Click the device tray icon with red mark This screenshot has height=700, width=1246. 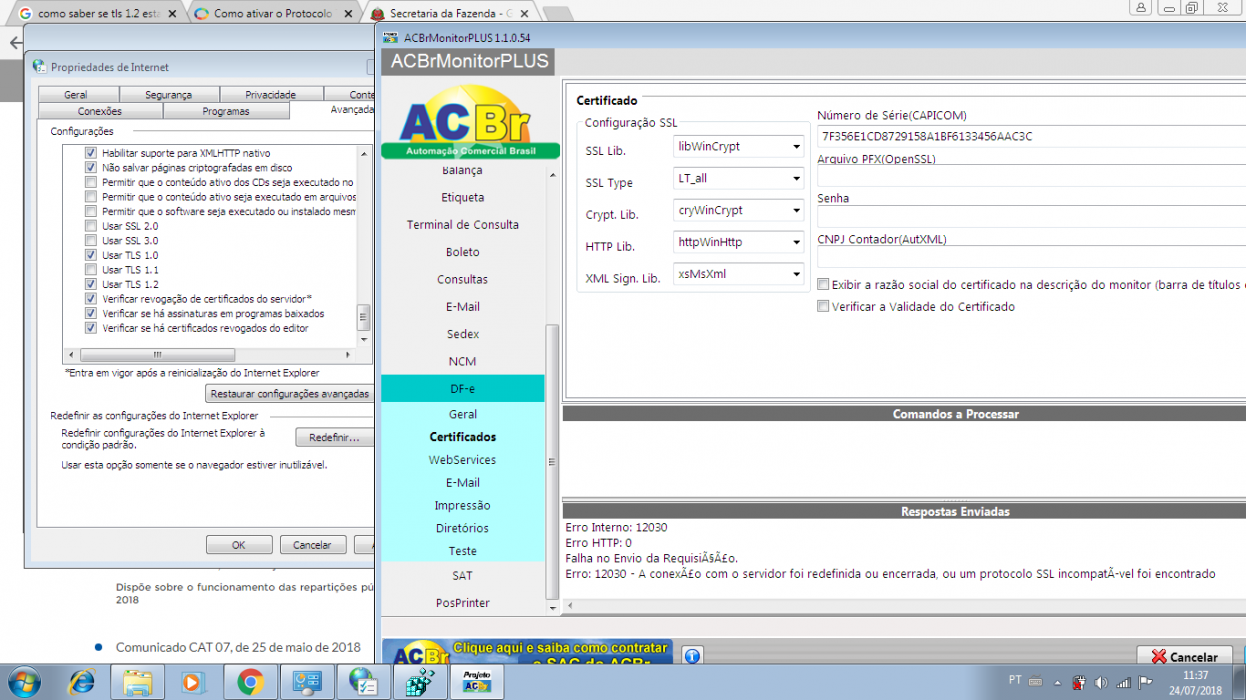click(1079, 683)
